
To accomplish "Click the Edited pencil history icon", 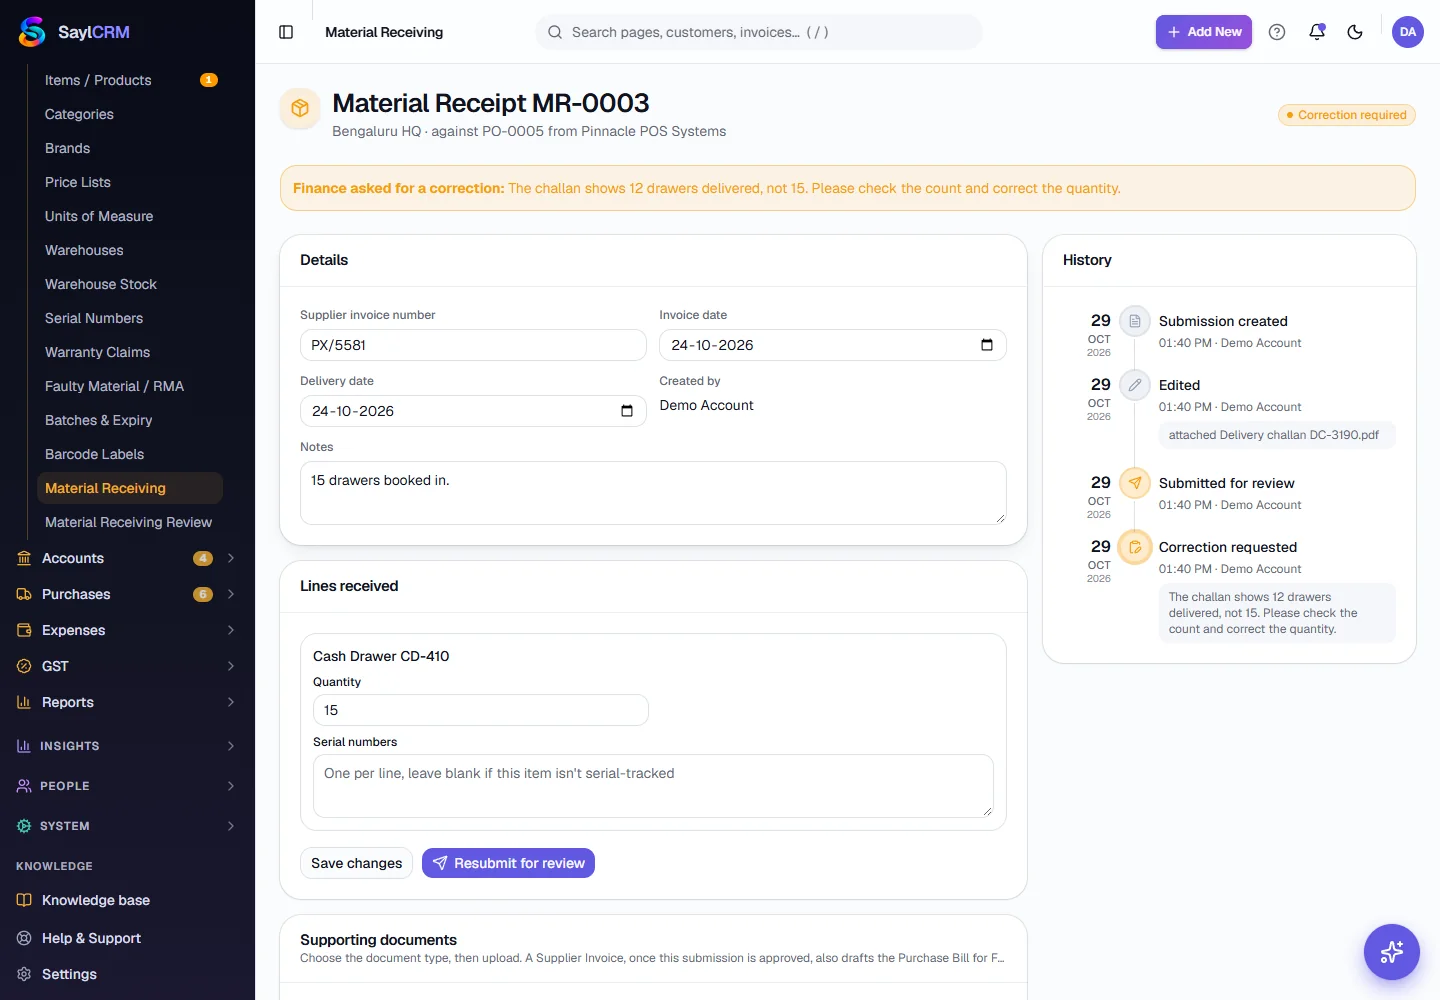I will [x=1135, y=385].
